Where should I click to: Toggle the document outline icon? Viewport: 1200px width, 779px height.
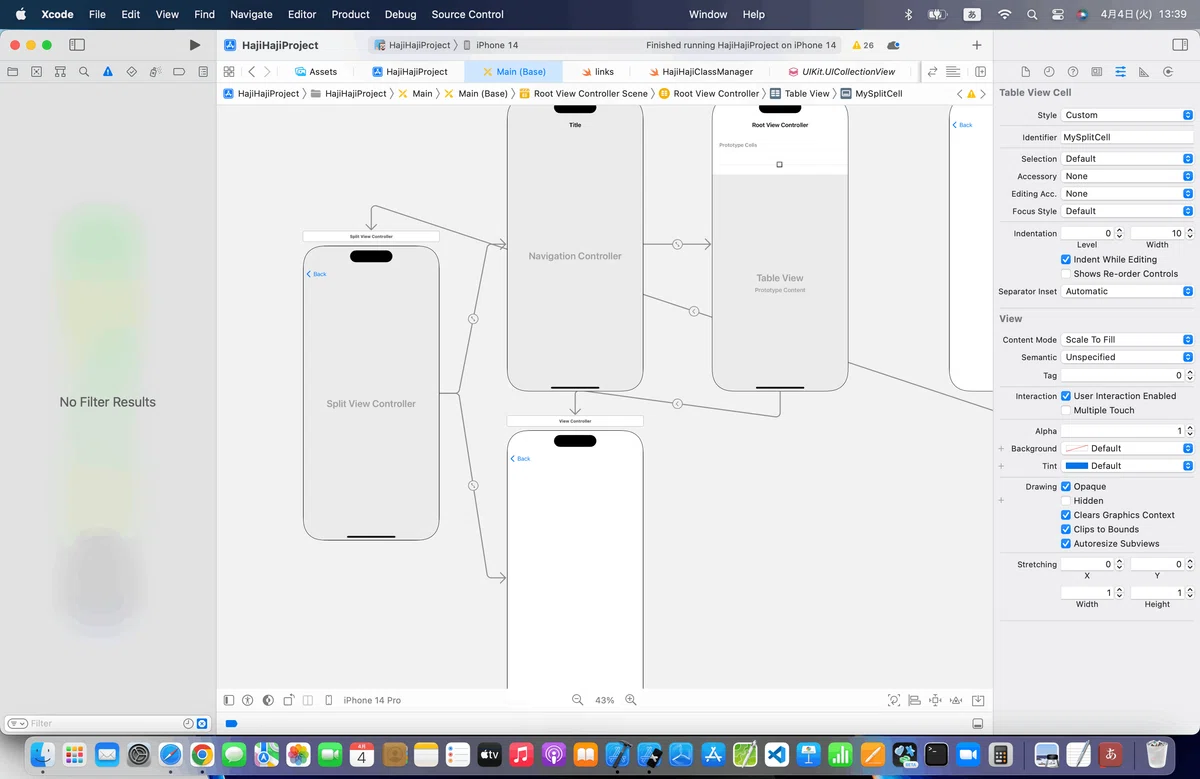point(229,700)
